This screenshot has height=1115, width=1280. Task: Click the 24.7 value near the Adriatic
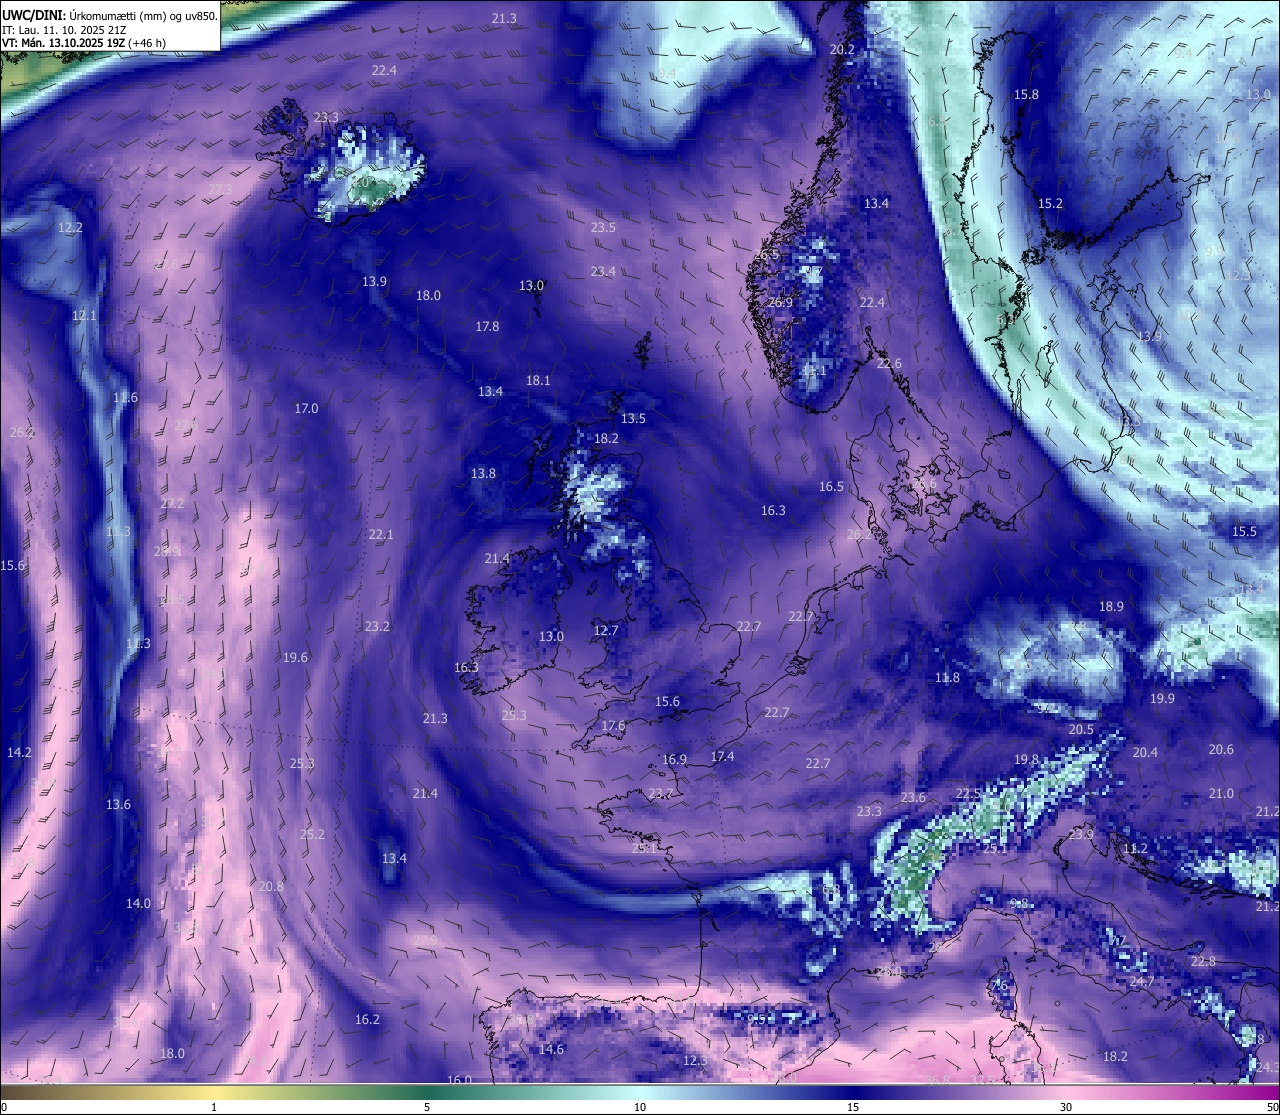[1142, 982]
